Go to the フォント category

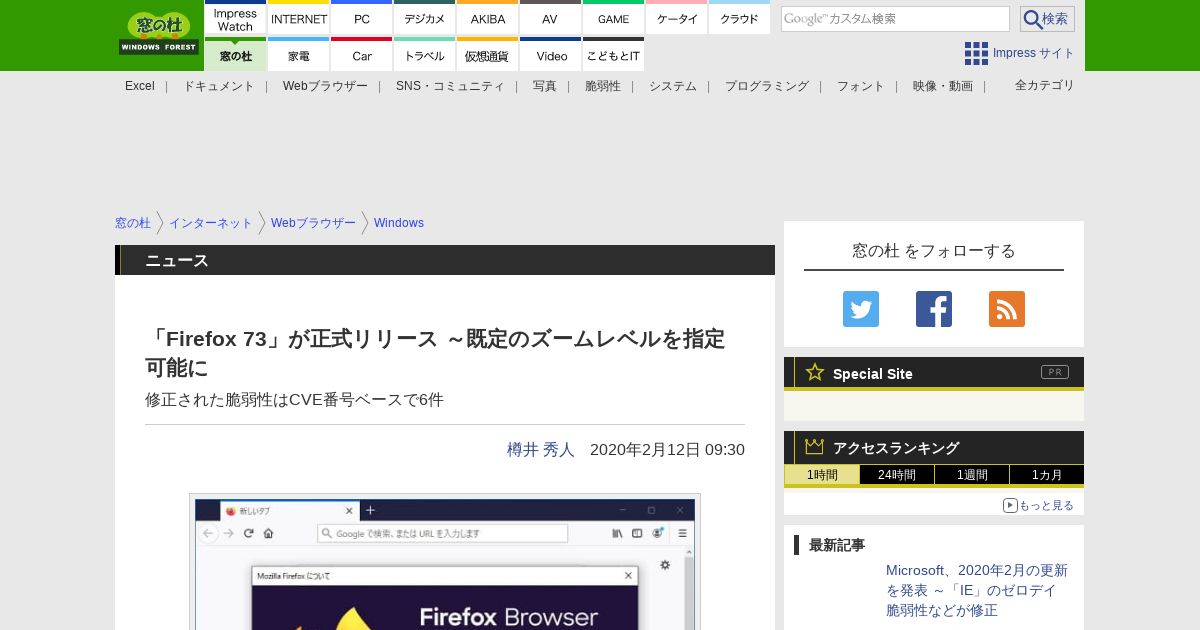tap(861, 86)
